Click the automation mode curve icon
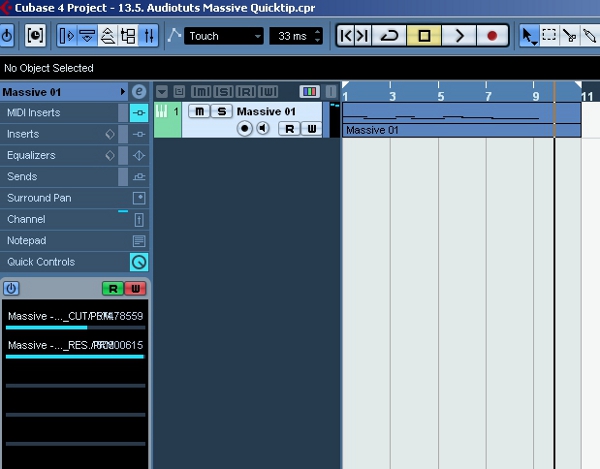 (x=174, y=36)
